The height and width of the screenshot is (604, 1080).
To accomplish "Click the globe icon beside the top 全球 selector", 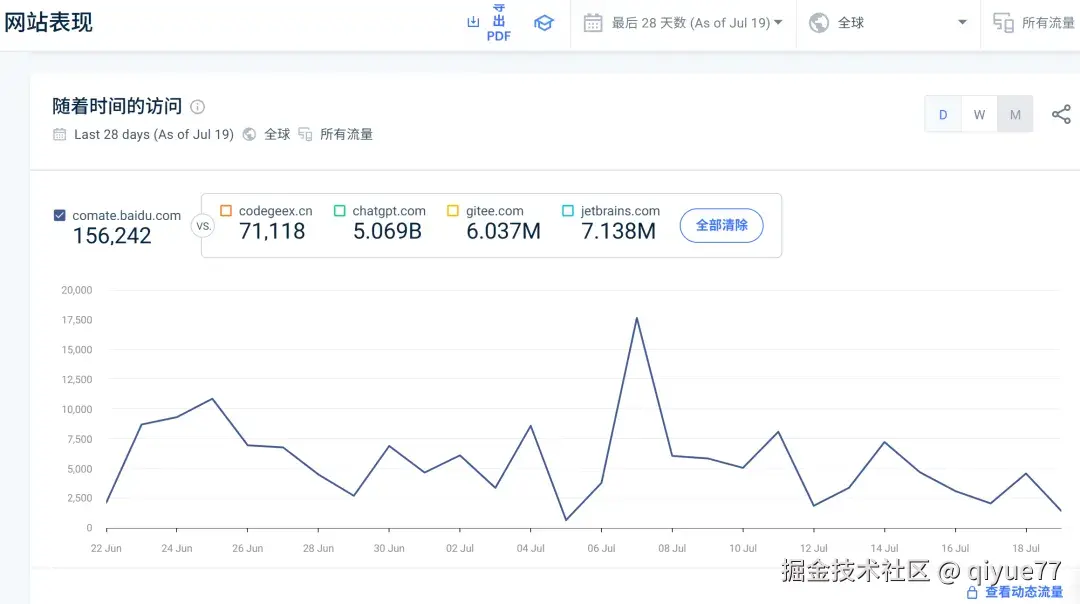I will (819, 23).
